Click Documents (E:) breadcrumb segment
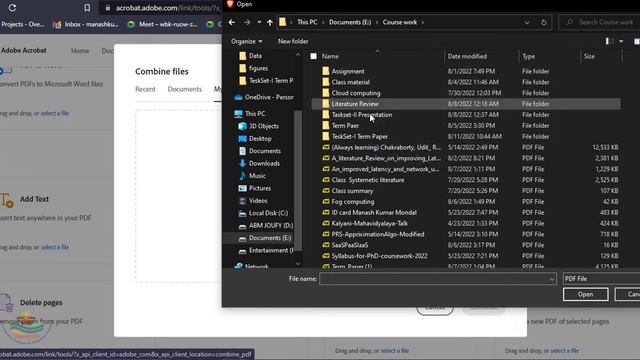This screenshot has height=360, width=640. [350, 22]
